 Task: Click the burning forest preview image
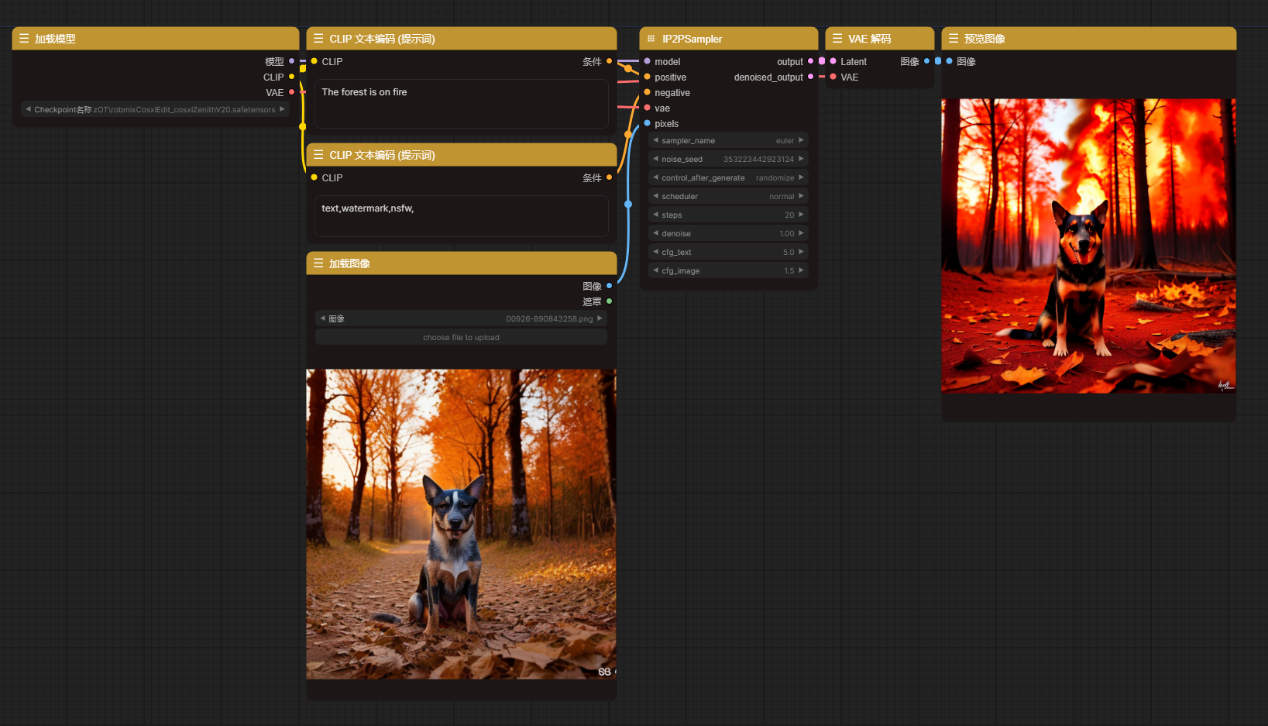[x=1088, y=245]
